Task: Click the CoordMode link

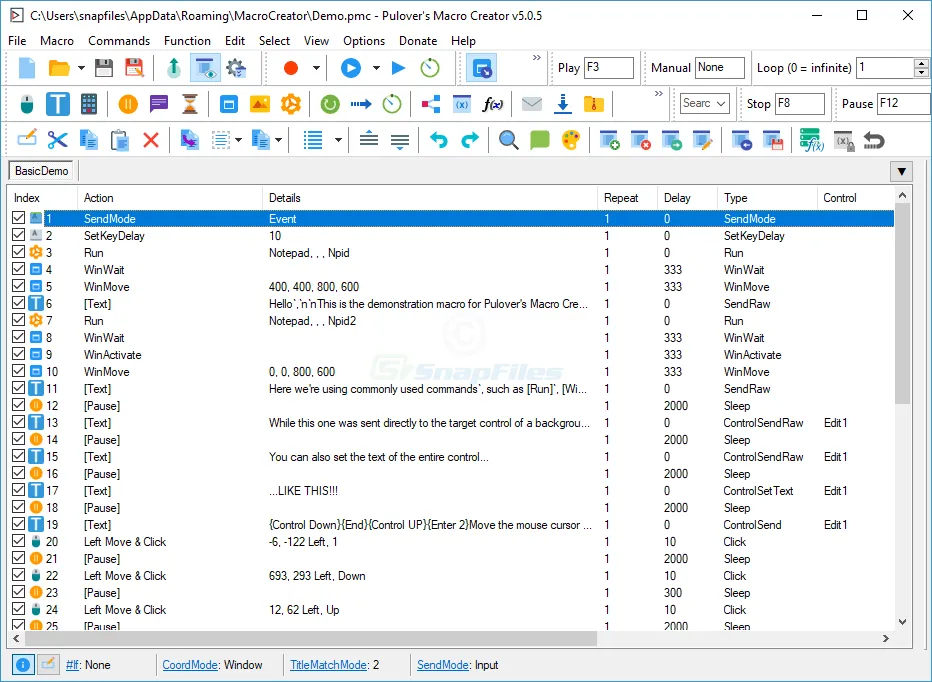Action: point(190,665)
